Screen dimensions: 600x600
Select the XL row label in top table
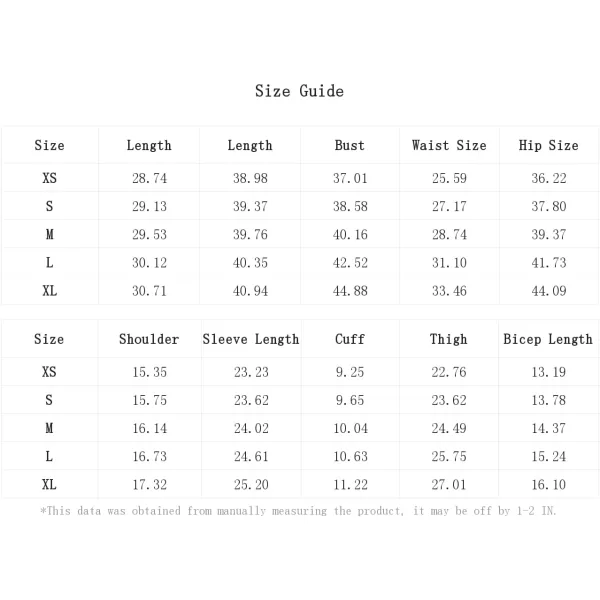tap(50, 291)
